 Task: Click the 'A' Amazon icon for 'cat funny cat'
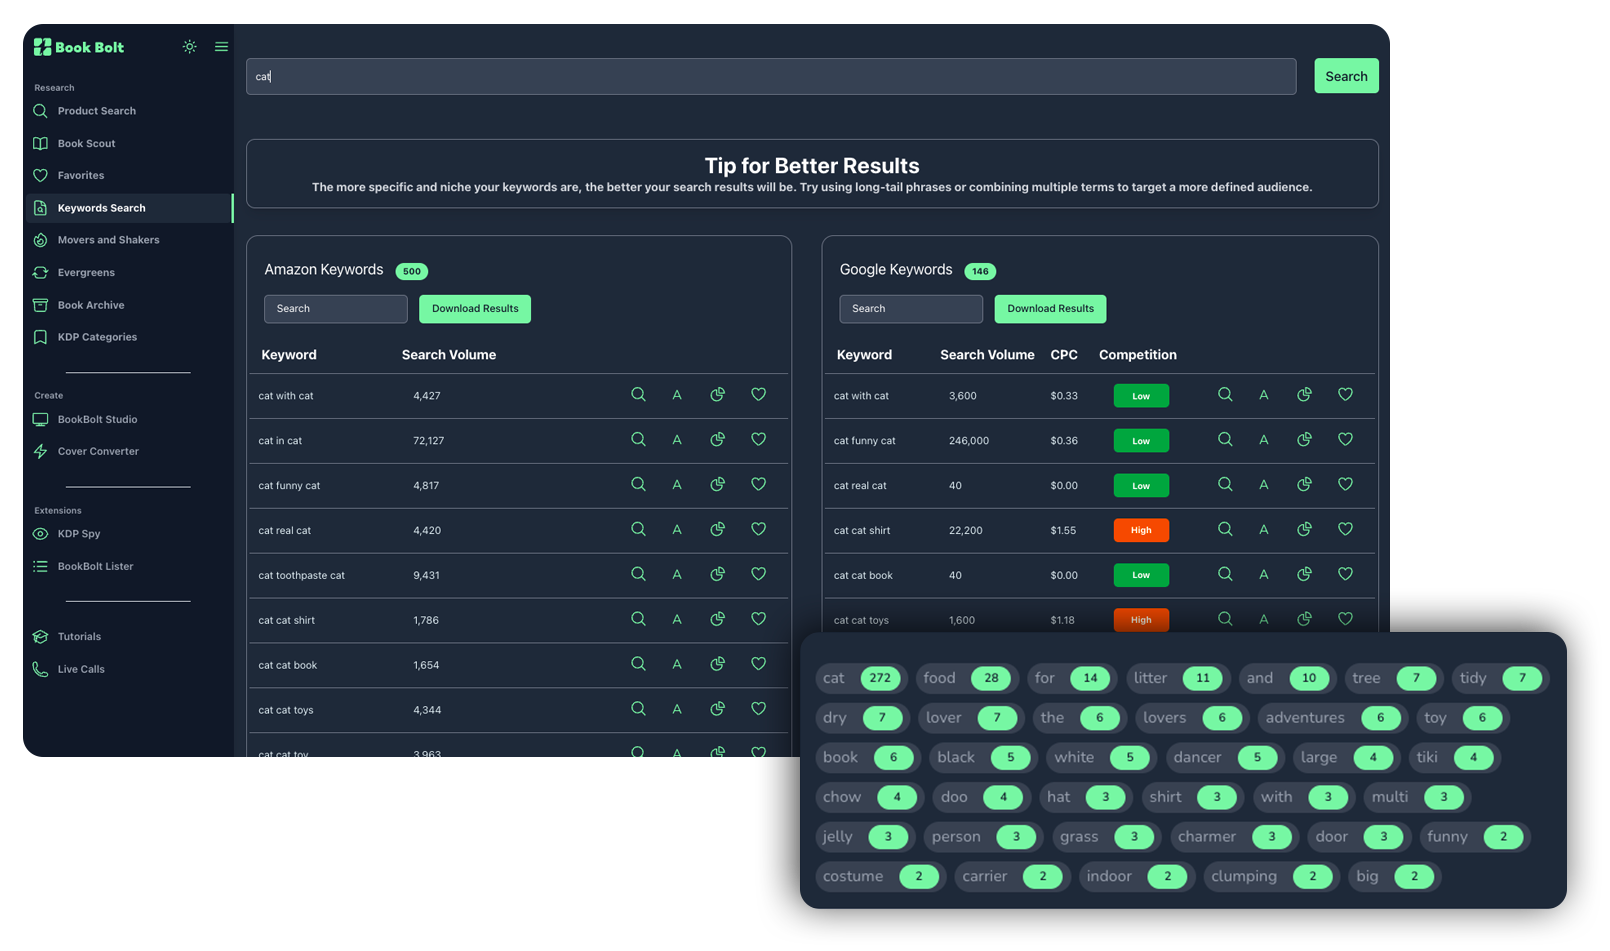point(677,485)
